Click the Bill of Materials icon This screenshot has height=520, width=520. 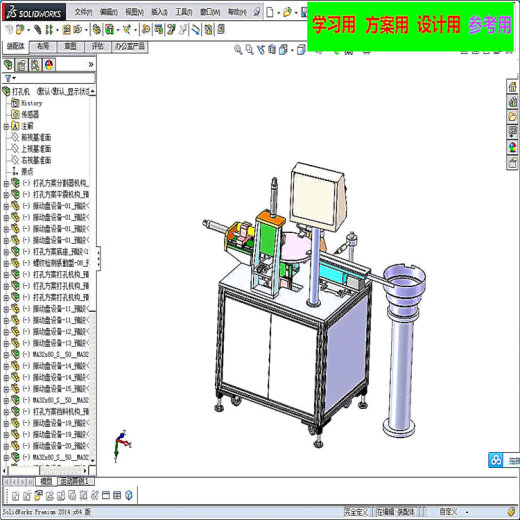[159, 30]
